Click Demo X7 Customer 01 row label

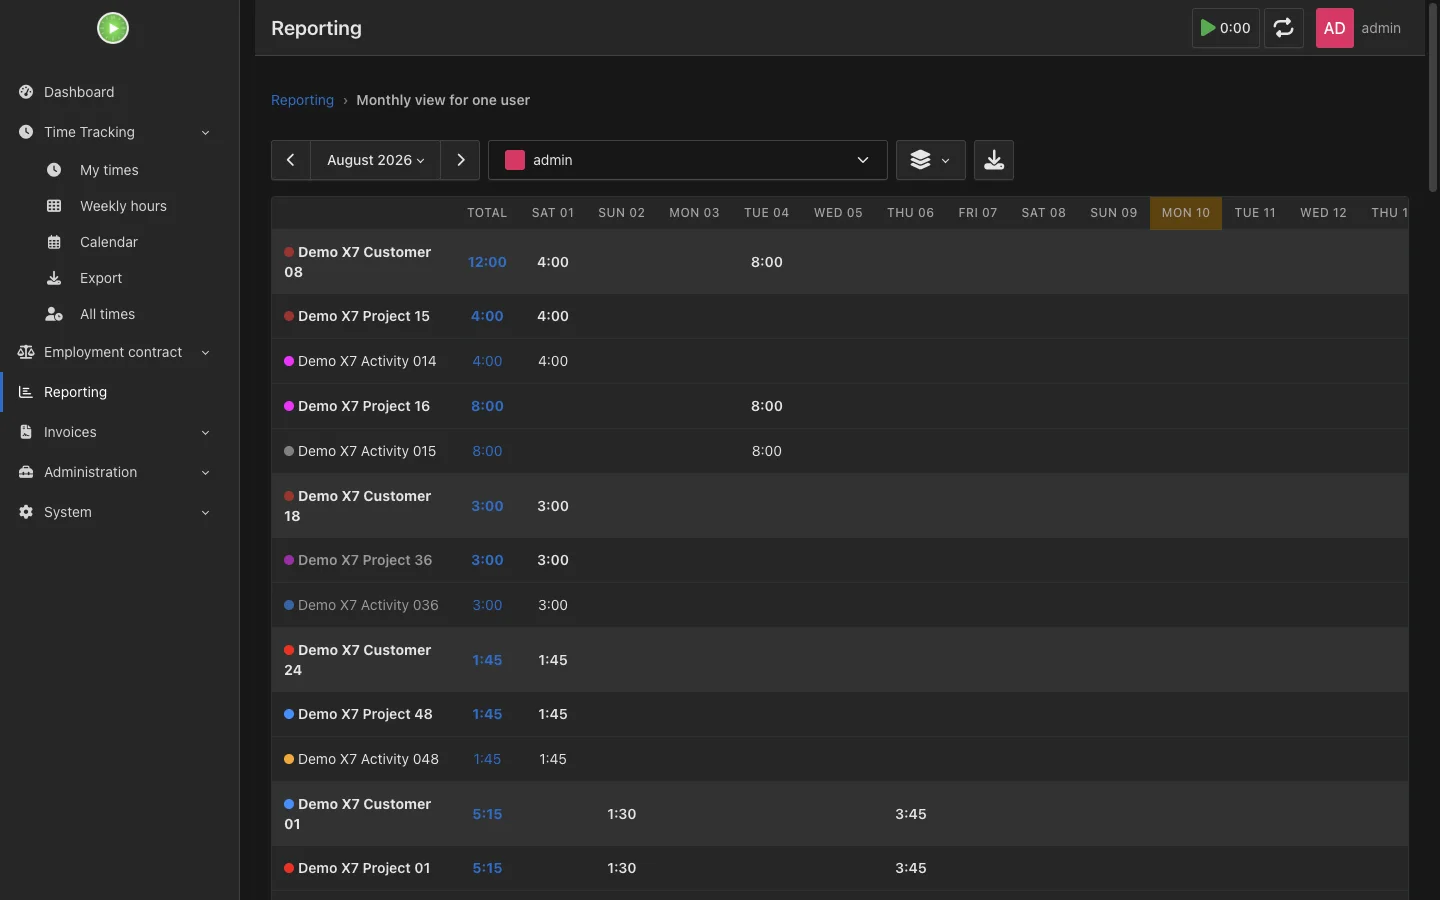[x=358, y=814]
